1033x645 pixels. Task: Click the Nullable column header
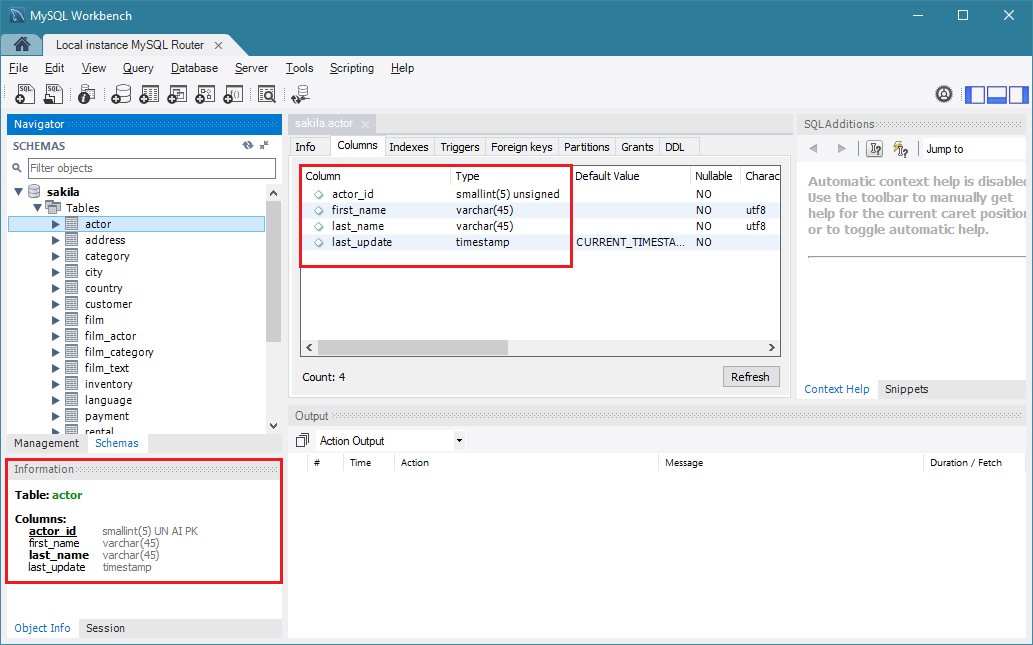(x=713, y=176)
